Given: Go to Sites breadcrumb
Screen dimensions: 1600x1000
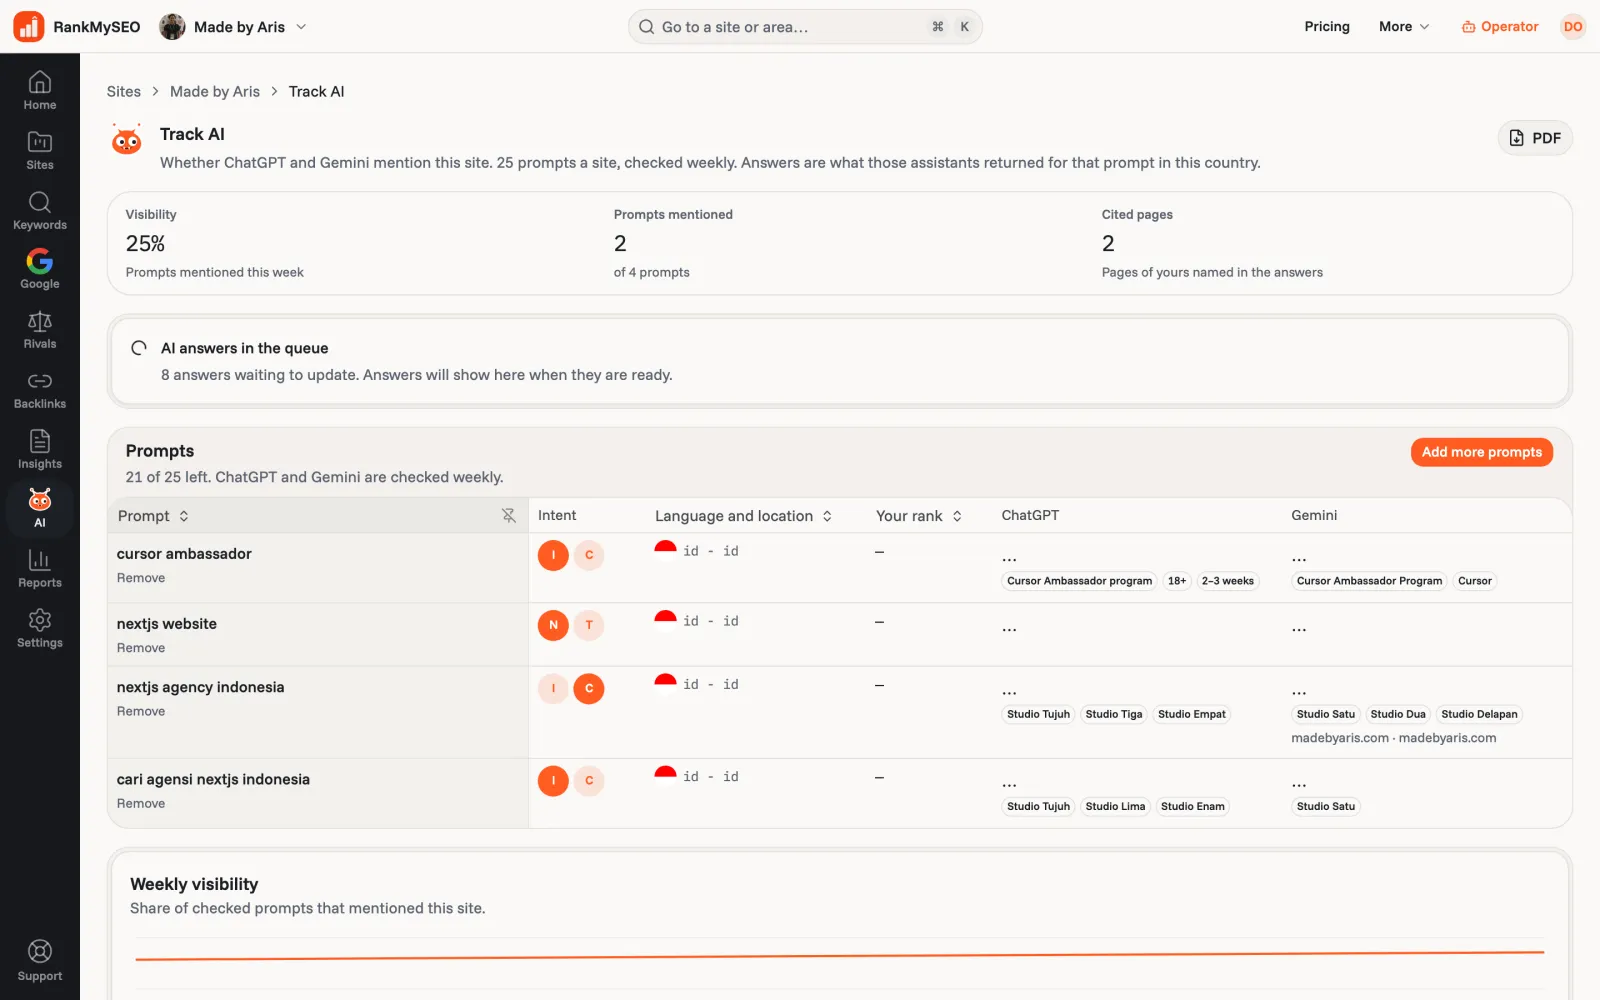Looking at the screenshot, I should [124, 92].
